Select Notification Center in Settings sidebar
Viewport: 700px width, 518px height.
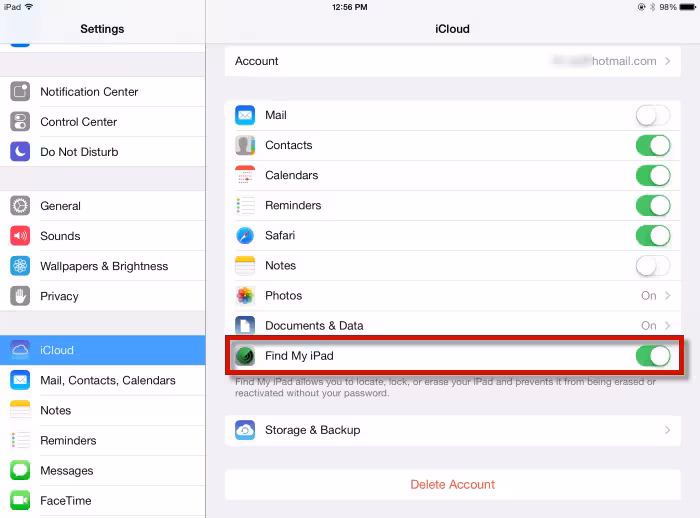[x=103, y=92]
